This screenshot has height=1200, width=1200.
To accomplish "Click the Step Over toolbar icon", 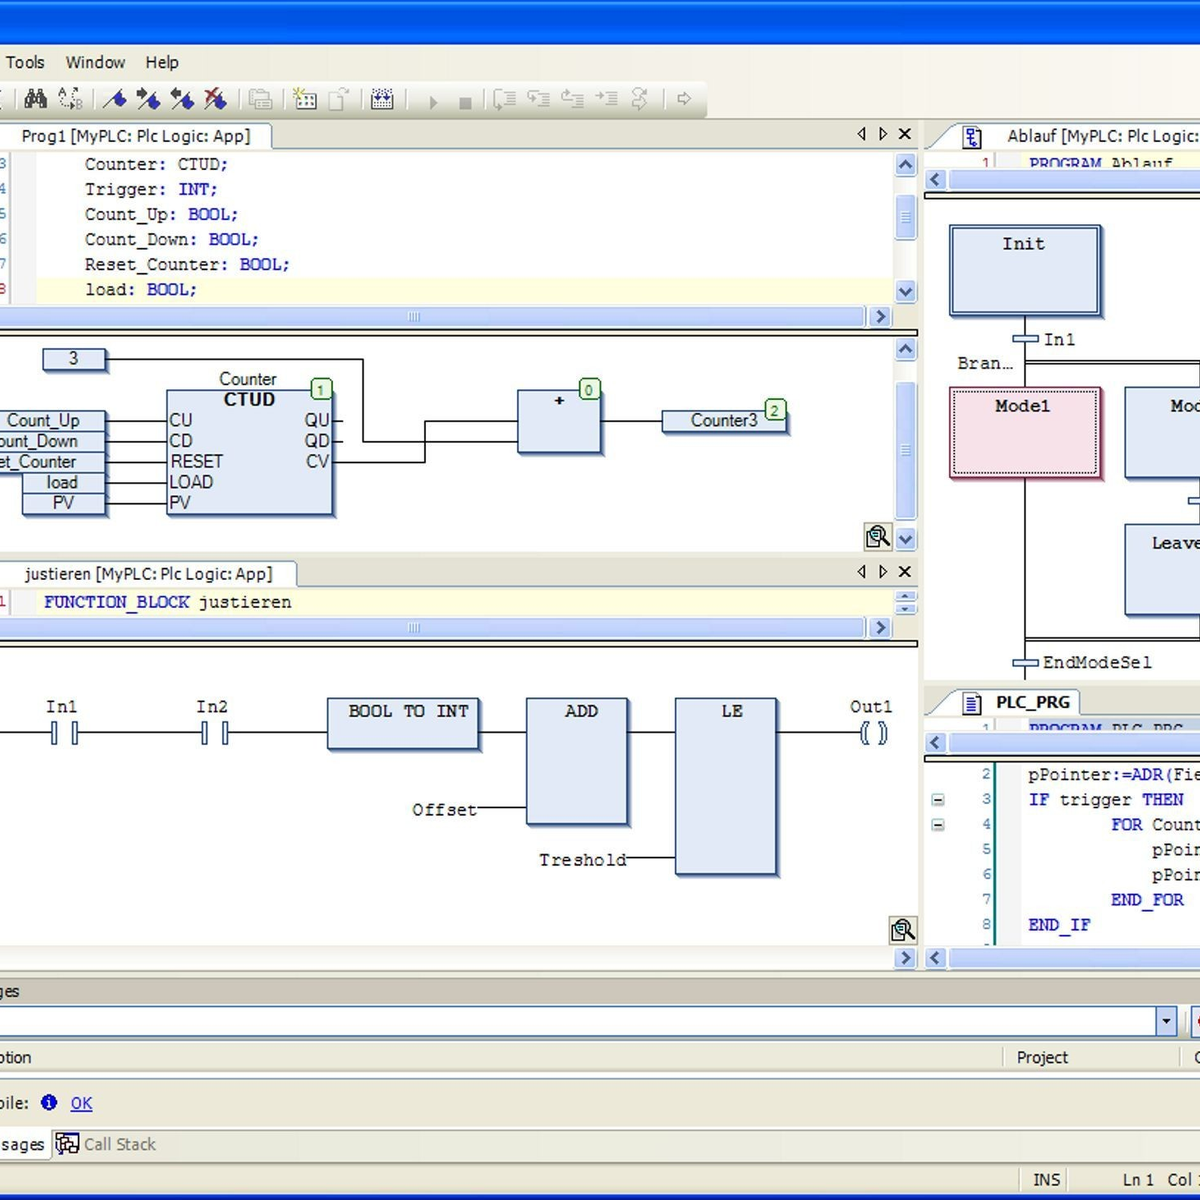I will pyautogui.click(x=505, y=99).
